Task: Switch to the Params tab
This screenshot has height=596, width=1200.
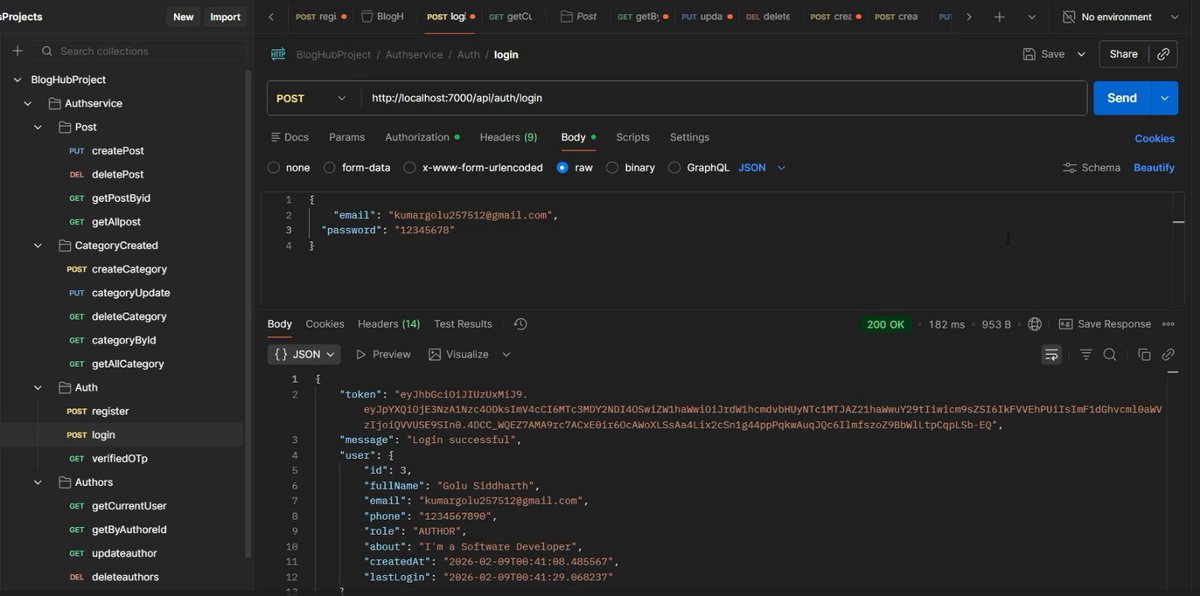Action: [x=347, y=137]
